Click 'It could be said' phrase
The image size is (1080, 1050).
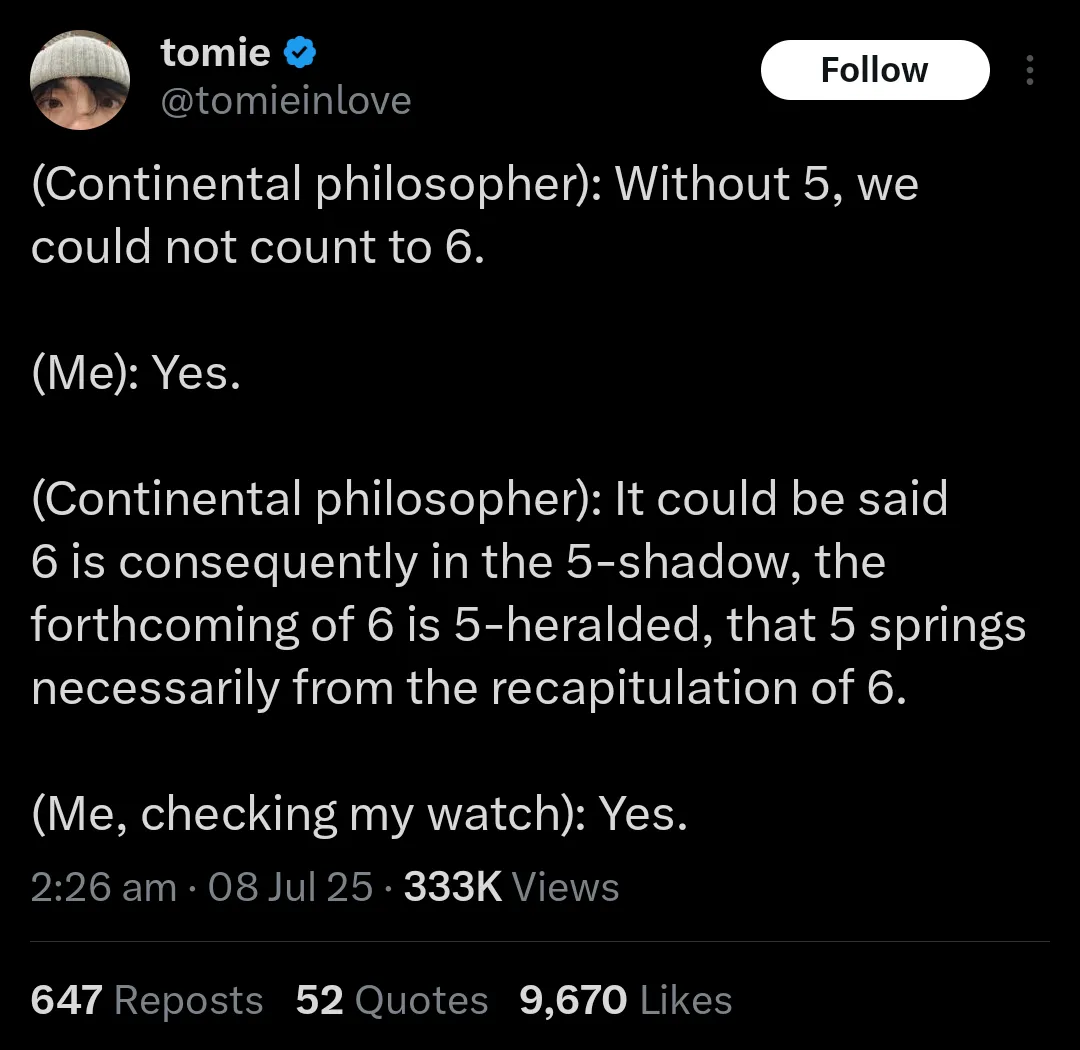[x=781, y=498]
